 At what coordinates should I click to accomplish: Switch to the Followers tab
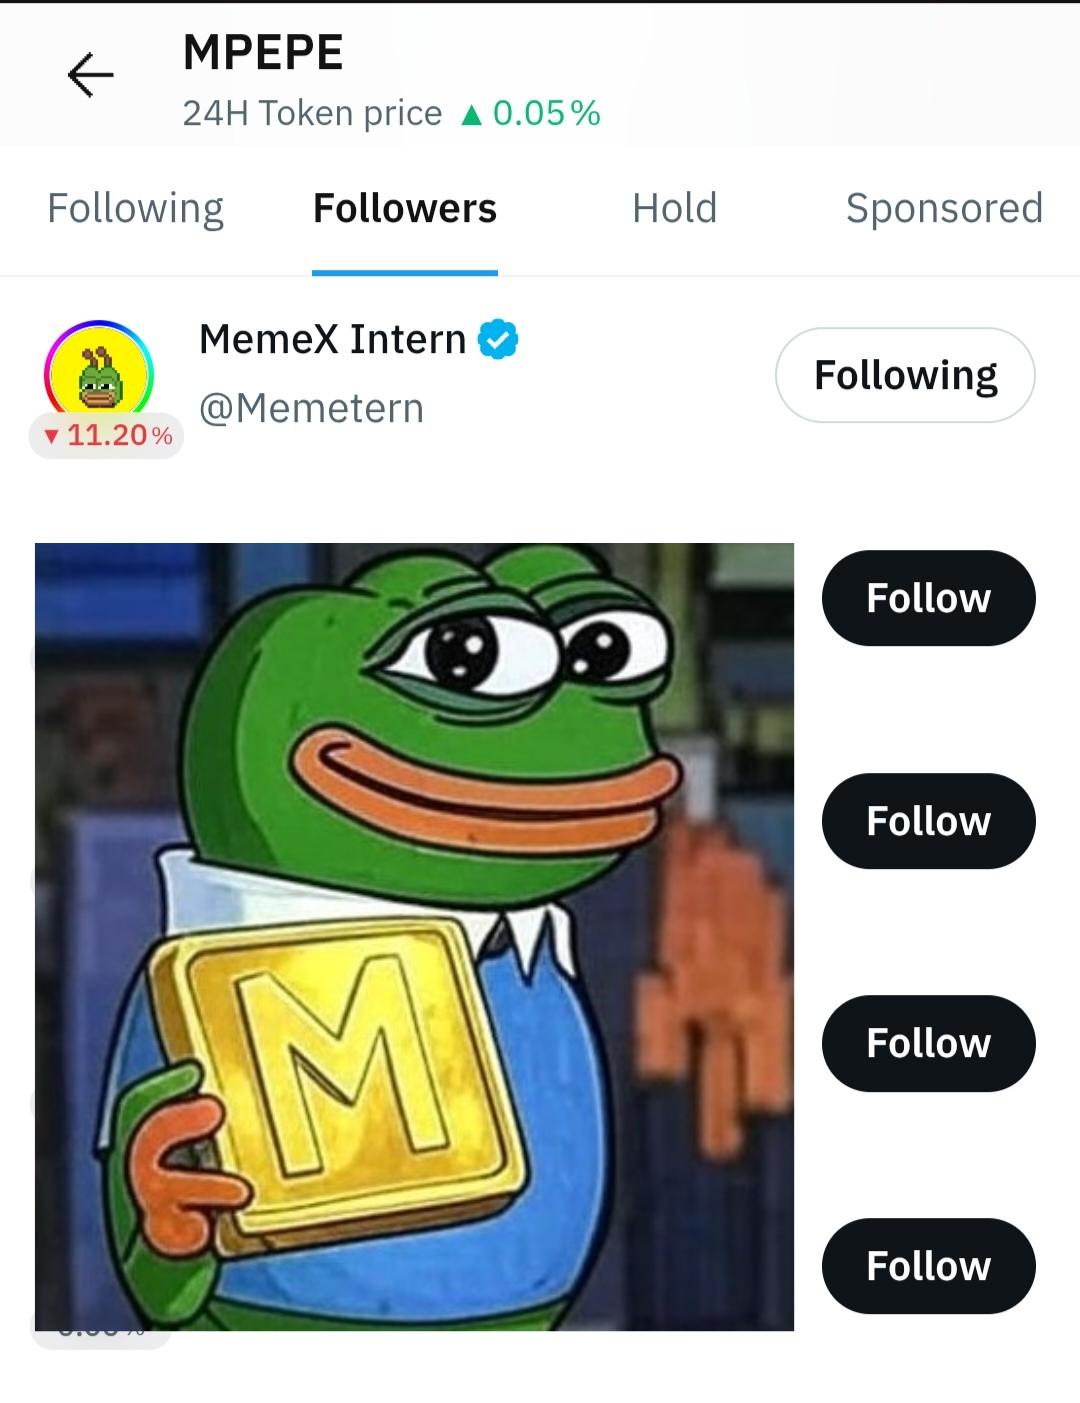coord(405,208)
